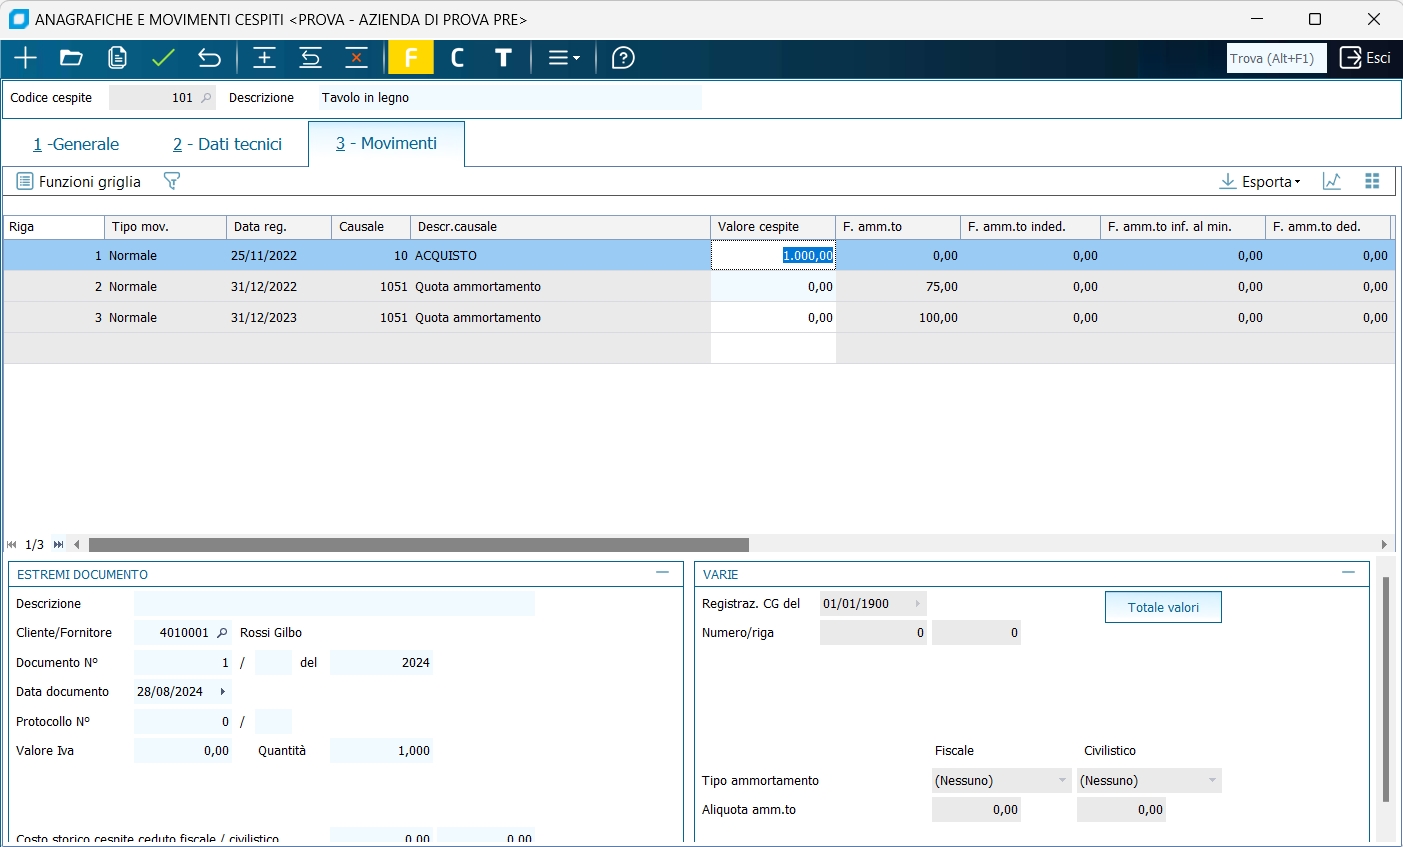Switch to the 1 - Generale tab
Image resolution: width=1403 pixels, height=847 pixels.
tap(76, 144)
